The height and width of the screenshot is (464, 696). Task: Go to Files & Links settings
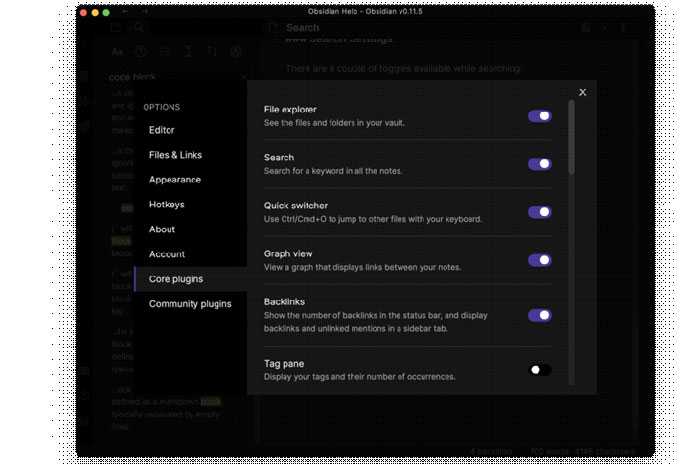click(x=175, y=155)
